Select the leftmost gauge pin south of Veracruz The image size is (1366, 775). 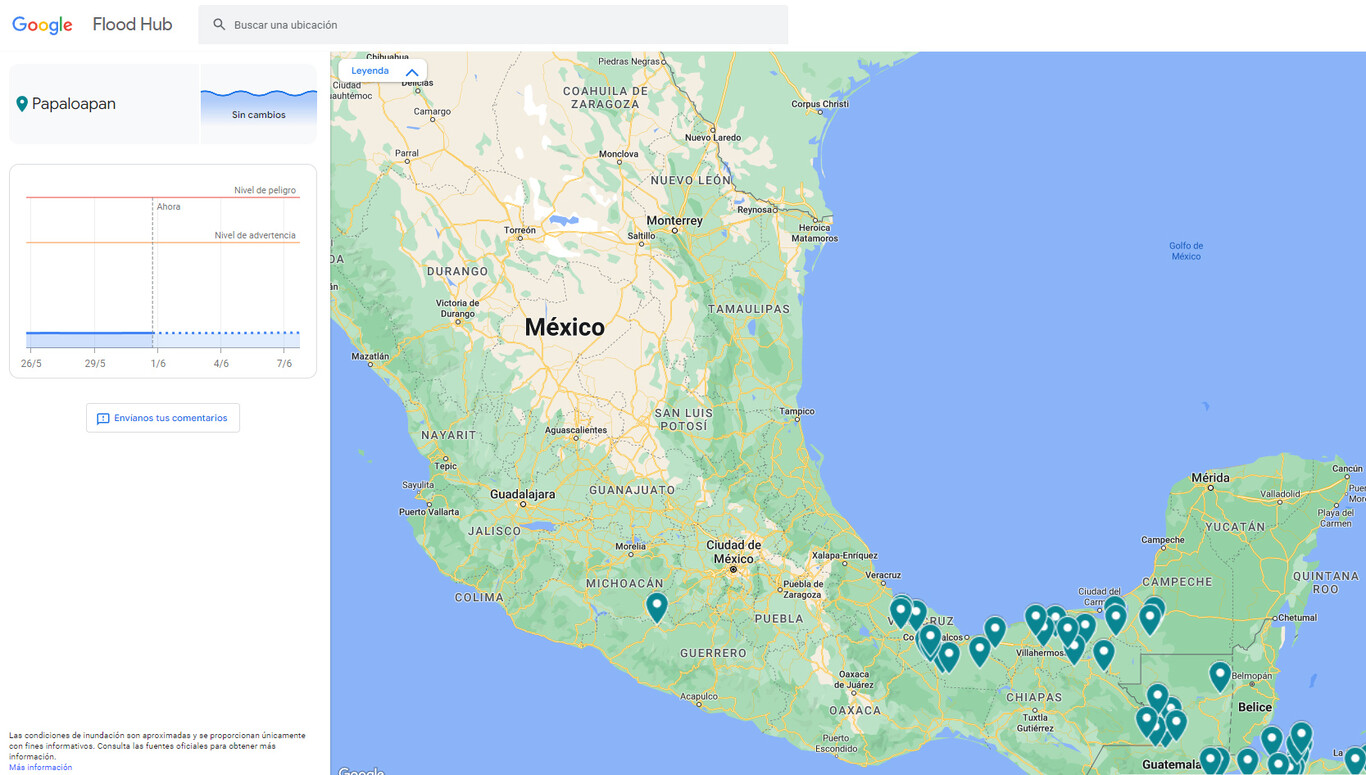[x=900, y=610]
